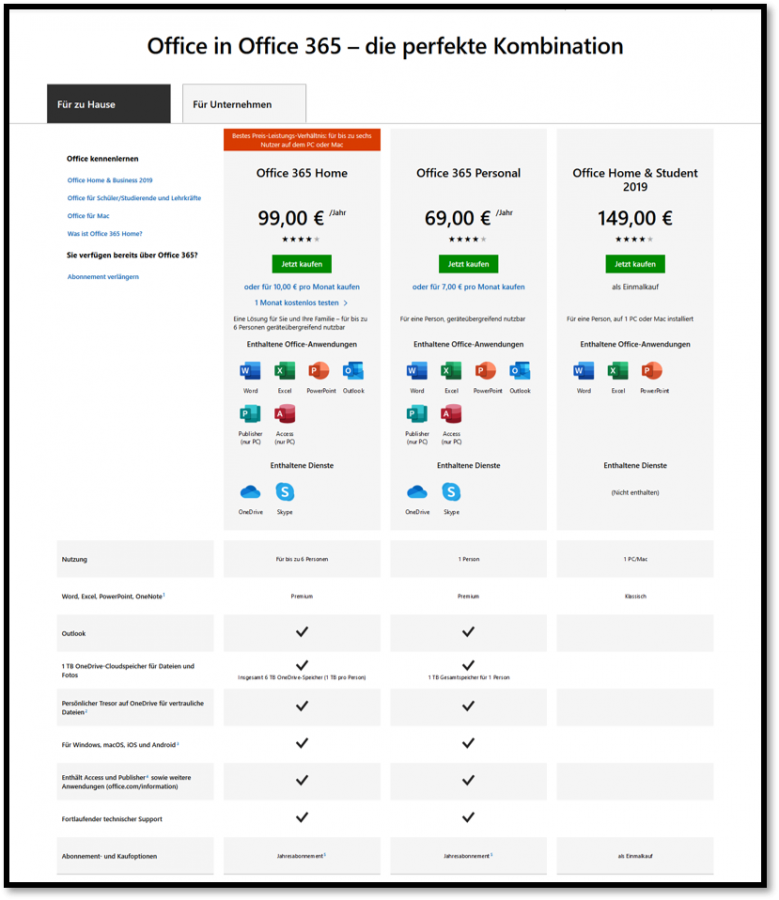Click oder für 7,00 € pro Monat kaufen

468,287
